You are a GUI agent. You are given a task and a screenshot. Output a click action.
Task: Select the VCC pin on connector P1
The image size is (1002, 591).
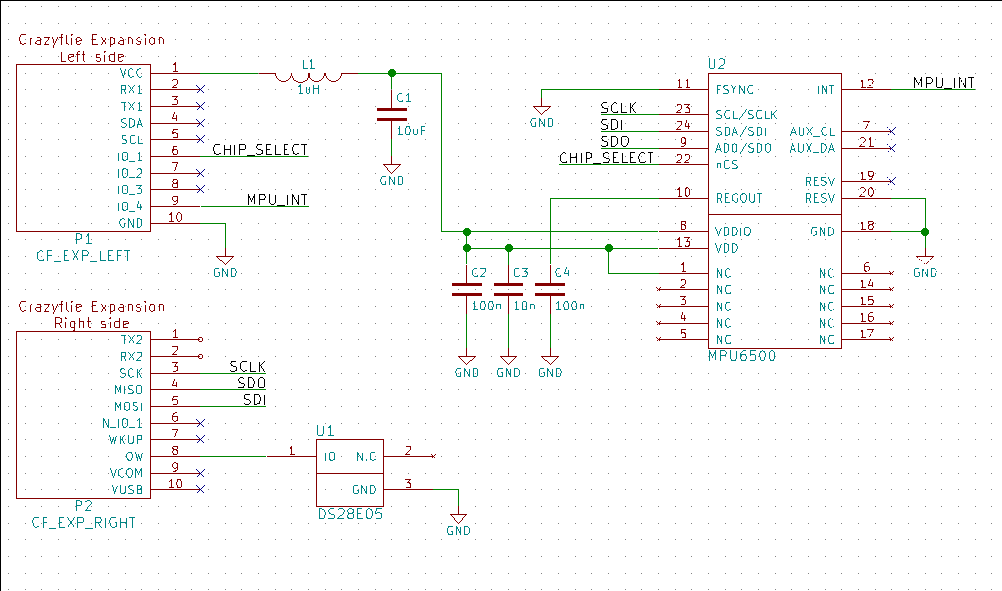click(x=131, y=73)
